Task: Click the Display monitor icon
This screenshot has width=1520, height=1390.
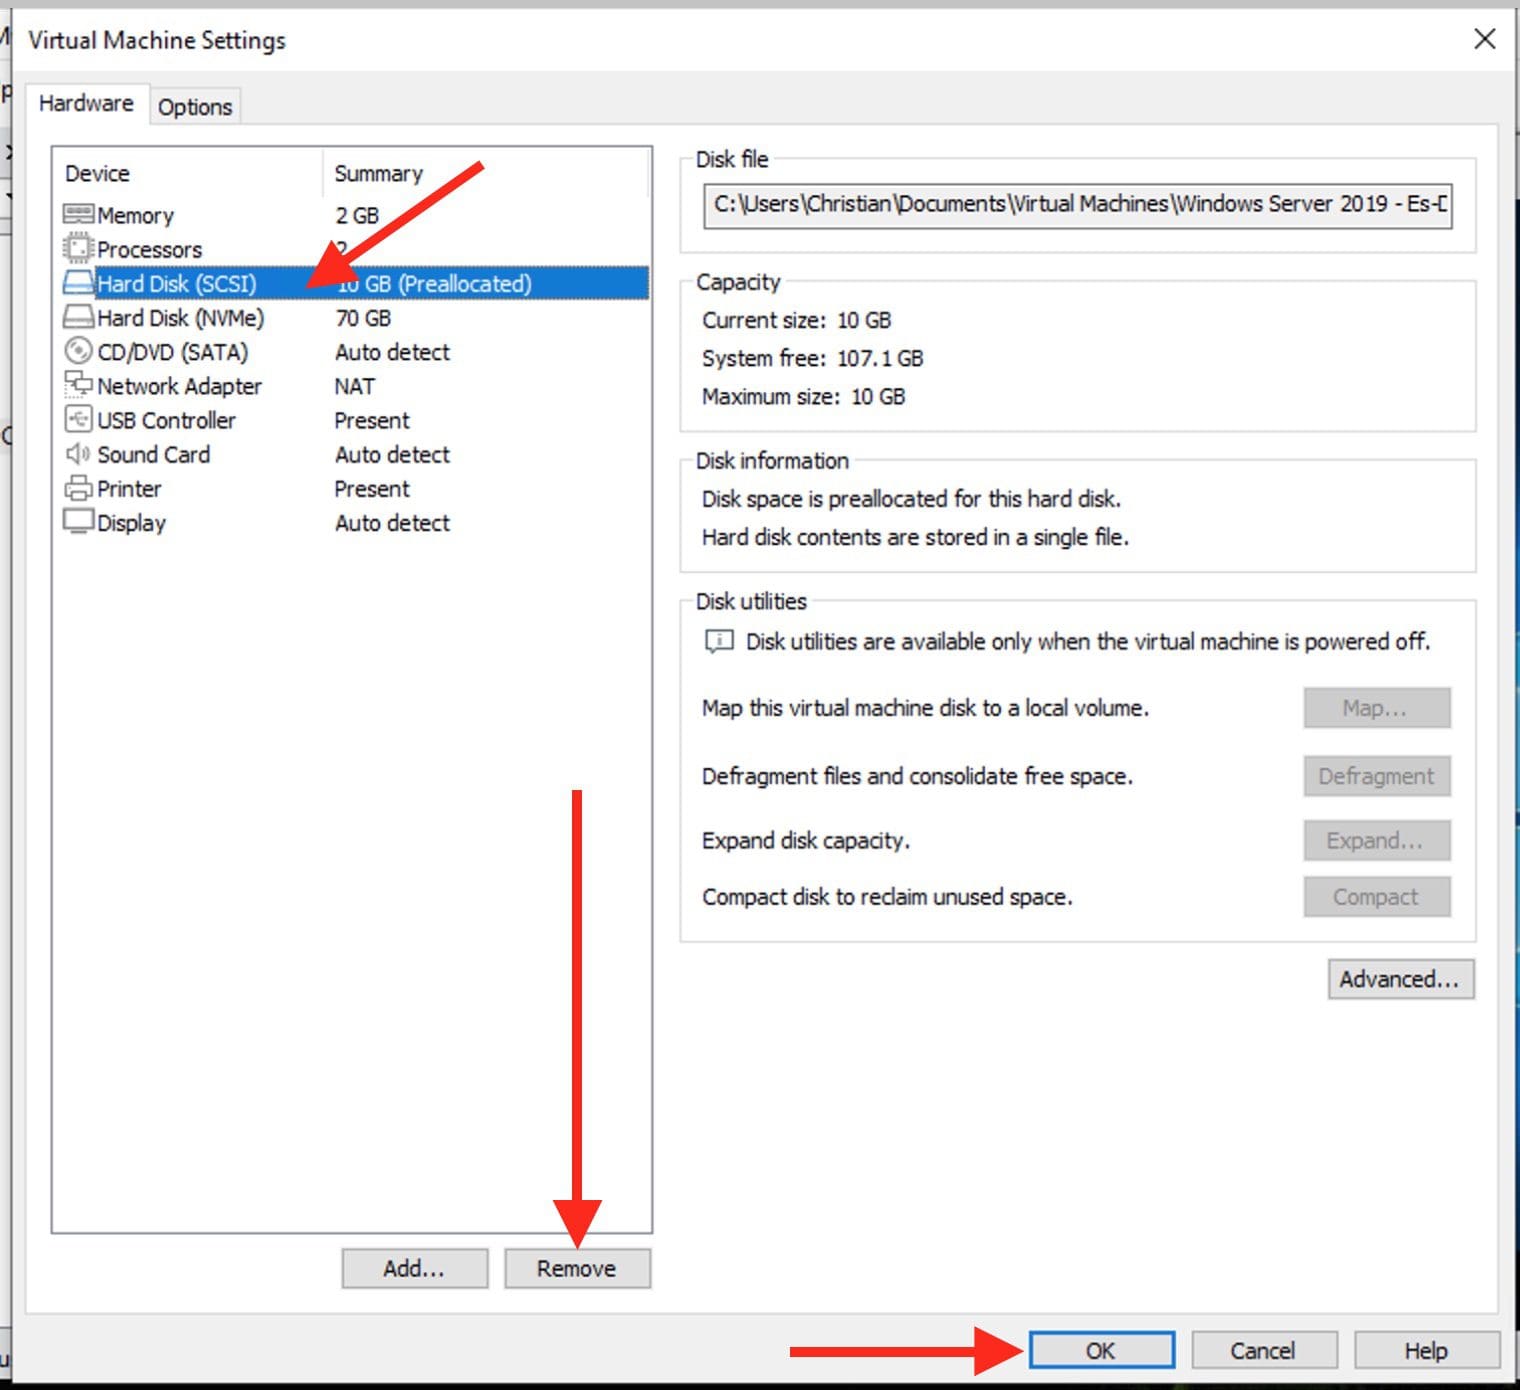Action: [x=78, y=522]
